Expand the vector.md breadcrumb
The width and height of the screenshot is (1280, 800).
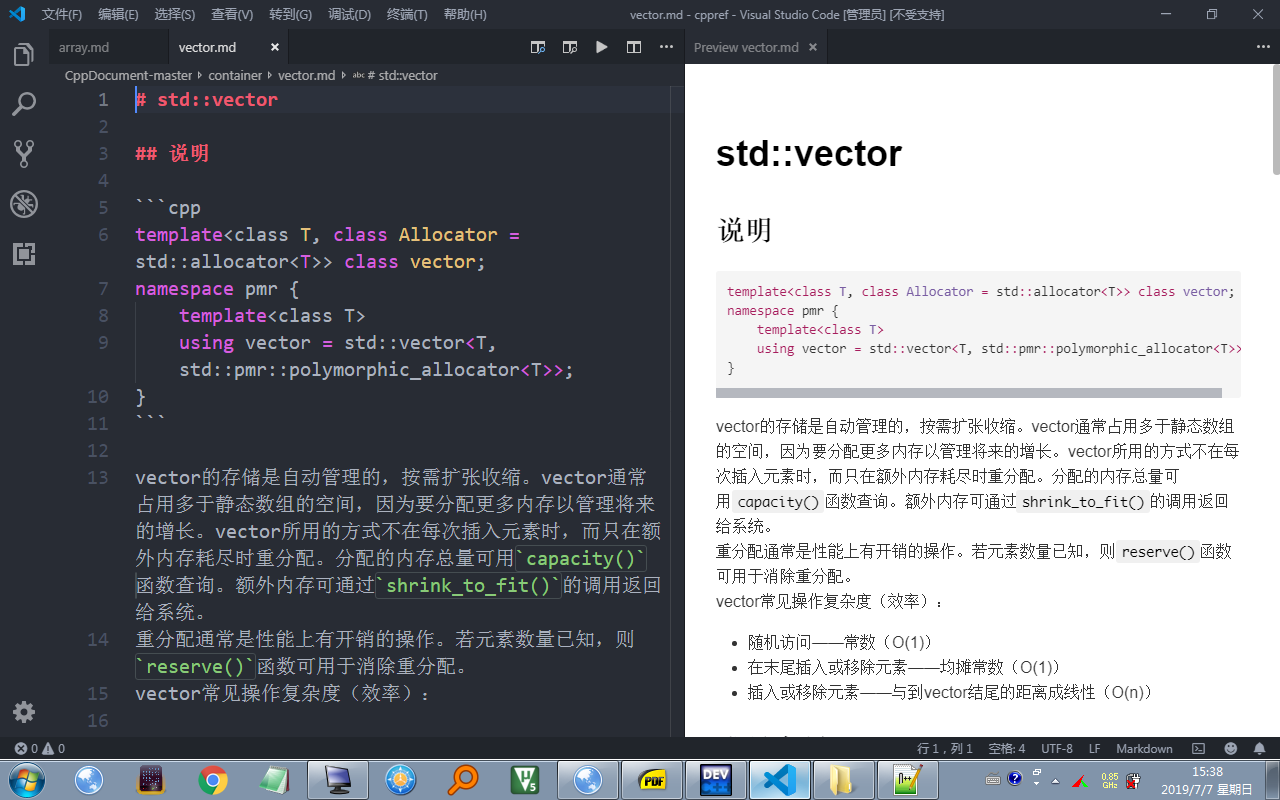[307, 75]
